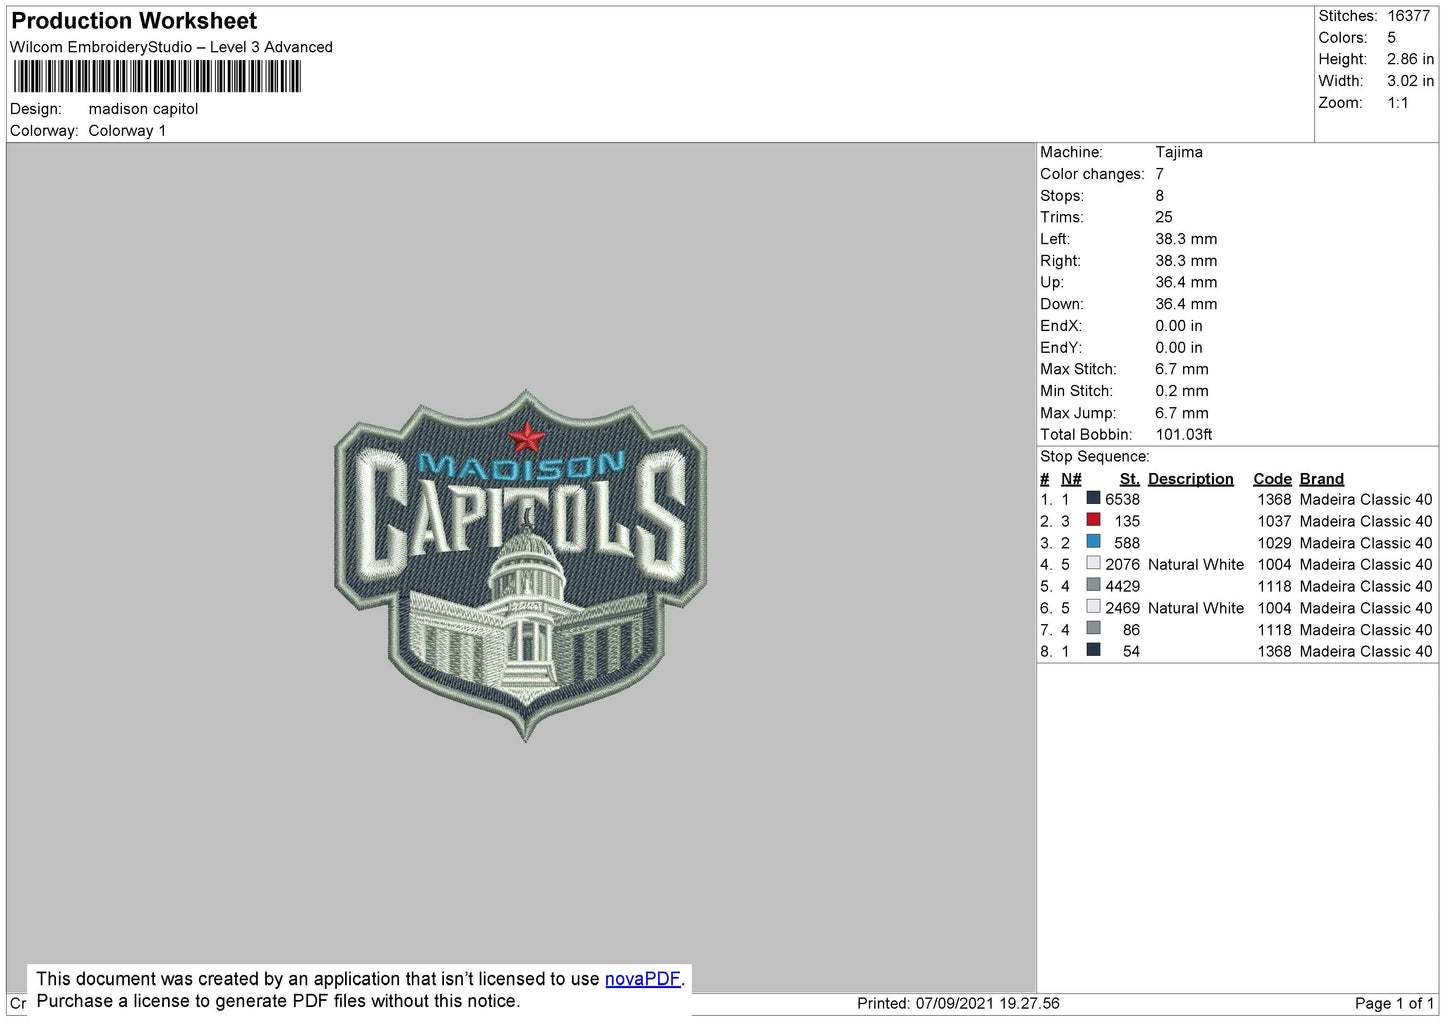
Task: Click the 'Code' column header
Action: tap(1272, 479)
